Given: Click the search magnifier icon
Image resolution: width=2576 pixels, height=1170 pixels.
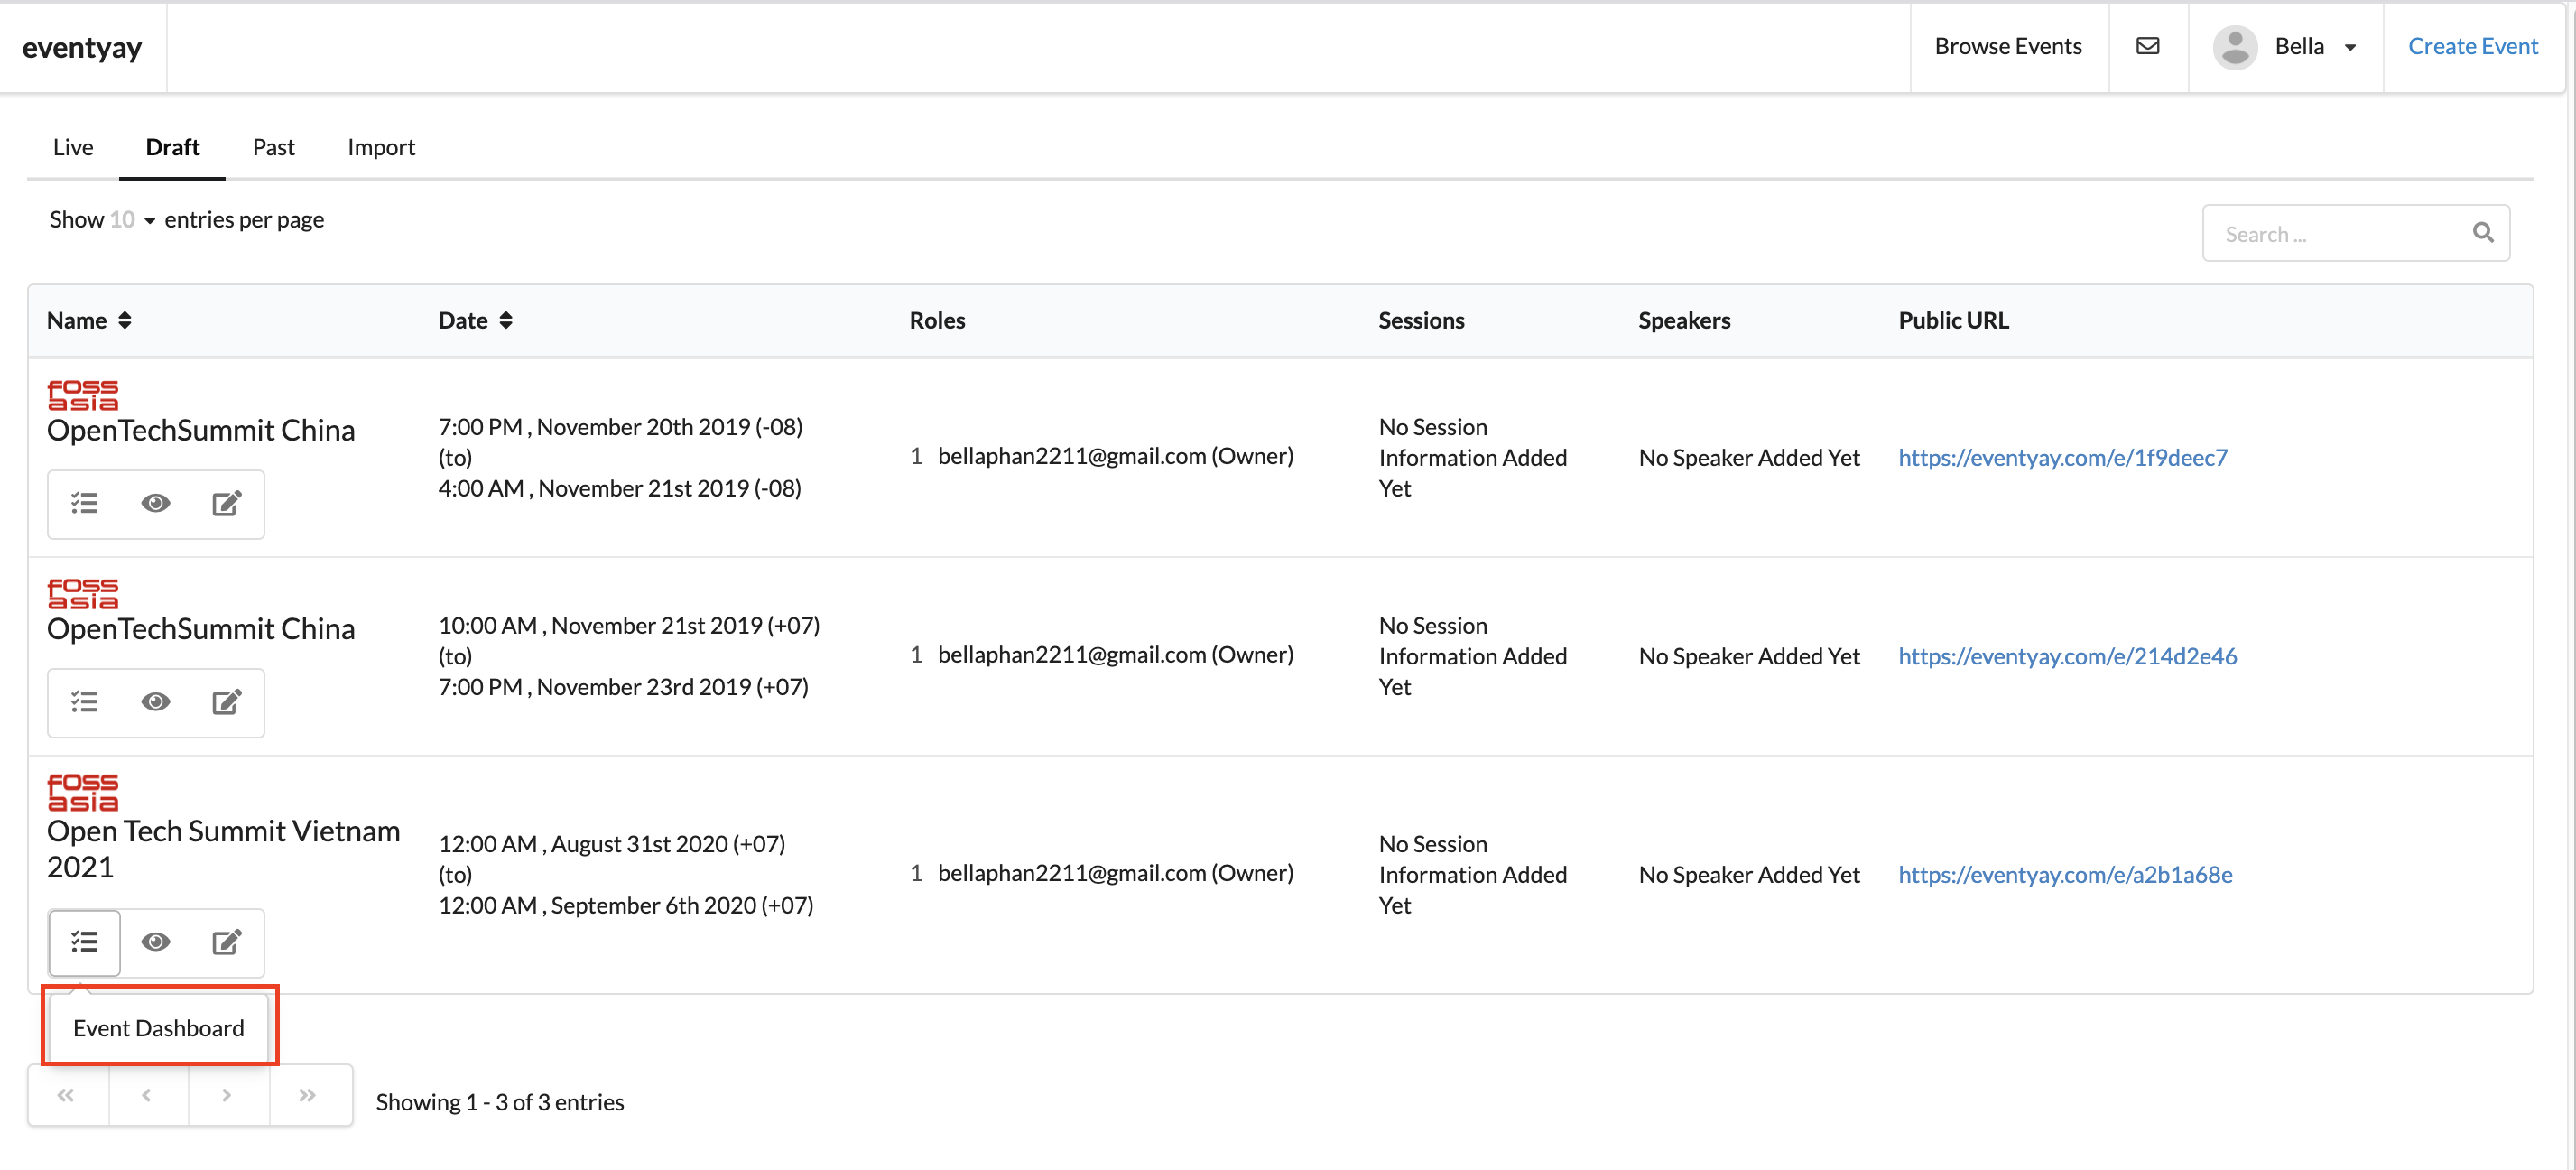Looking at the screenshot, I should 2483,233.
